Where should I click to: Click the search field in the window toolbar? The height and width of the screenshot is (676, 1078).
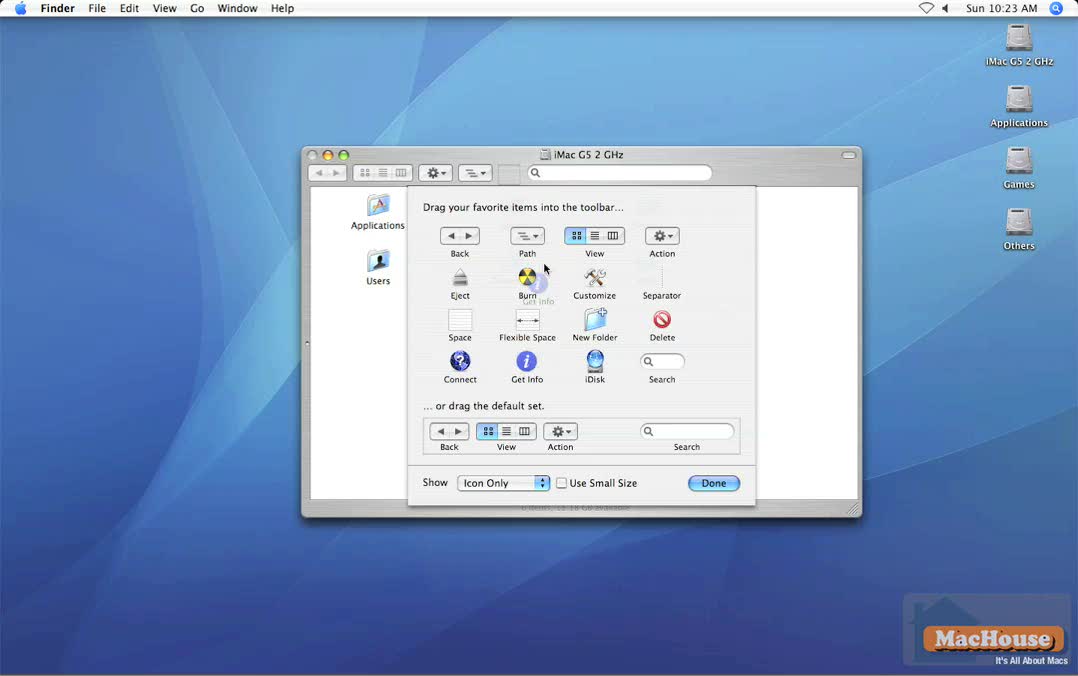click(619, 173)
